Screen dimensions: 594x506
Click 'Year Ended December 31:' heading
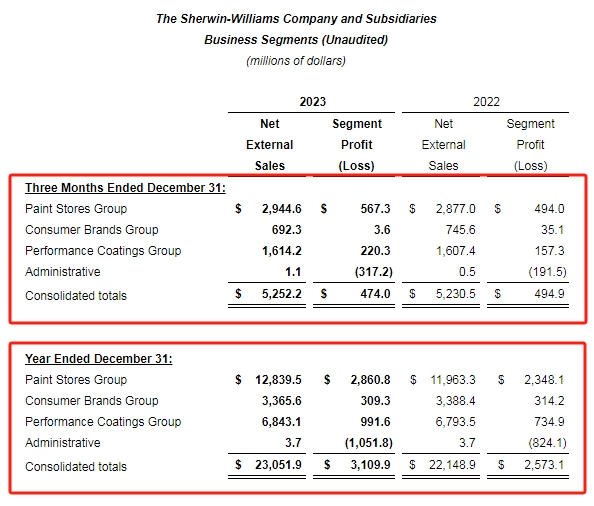click(99, 359)
